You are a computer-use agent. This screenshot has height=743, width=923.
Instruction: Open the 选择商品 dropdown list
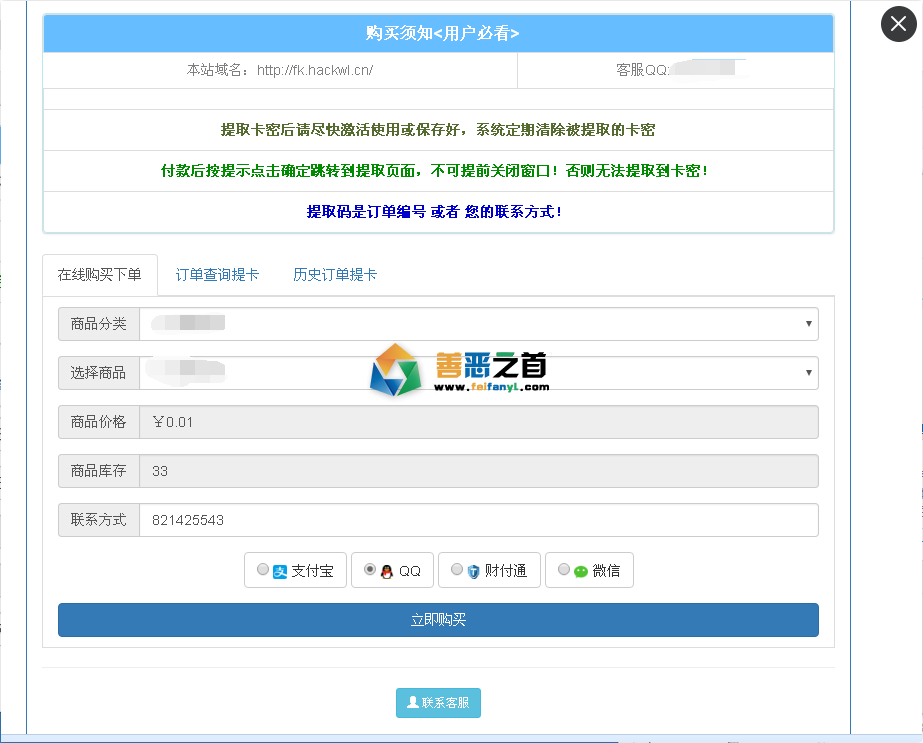click(x=478, y=373)
